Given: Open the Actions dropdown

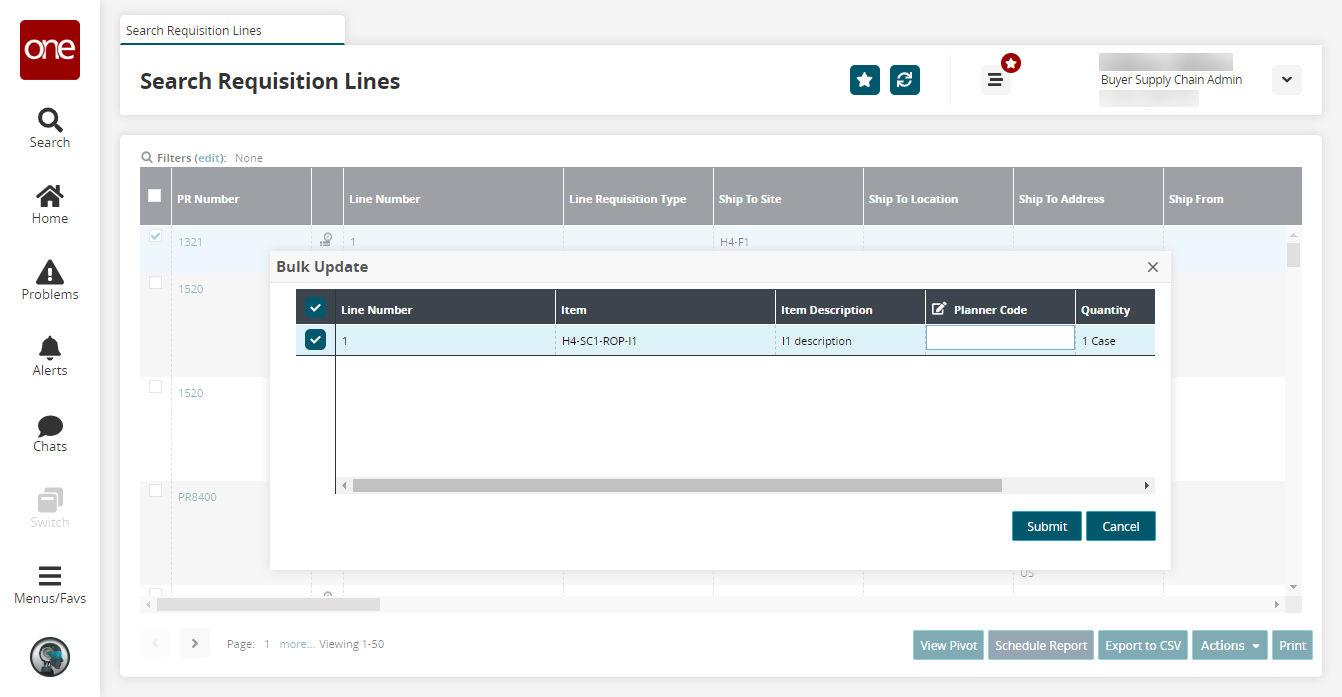Looking at the screenshot, I should click(1230, 645).
